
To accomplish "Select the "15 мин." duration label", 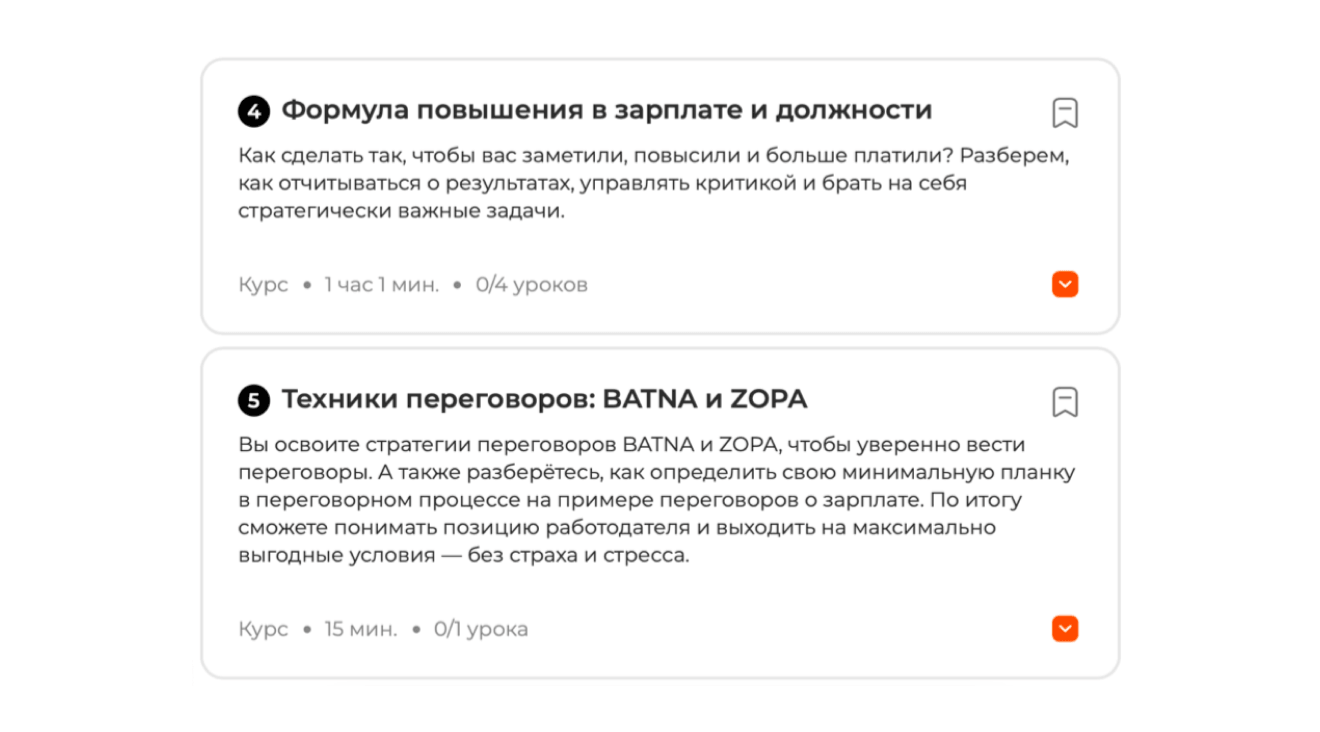I will tap(360, 630).
